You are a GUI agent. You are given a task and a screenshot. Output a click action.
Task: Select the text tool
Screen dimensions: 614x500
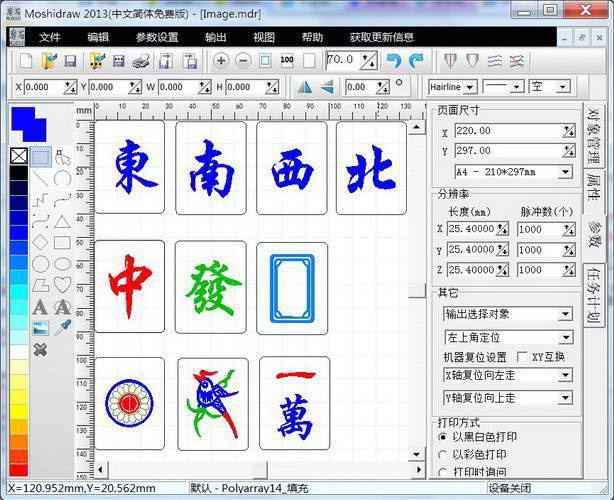[40, 307]
